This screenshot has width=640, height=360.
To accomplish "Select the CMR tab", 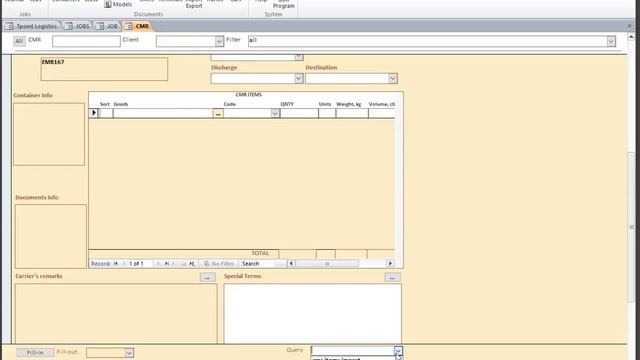I will coord(138,26).
